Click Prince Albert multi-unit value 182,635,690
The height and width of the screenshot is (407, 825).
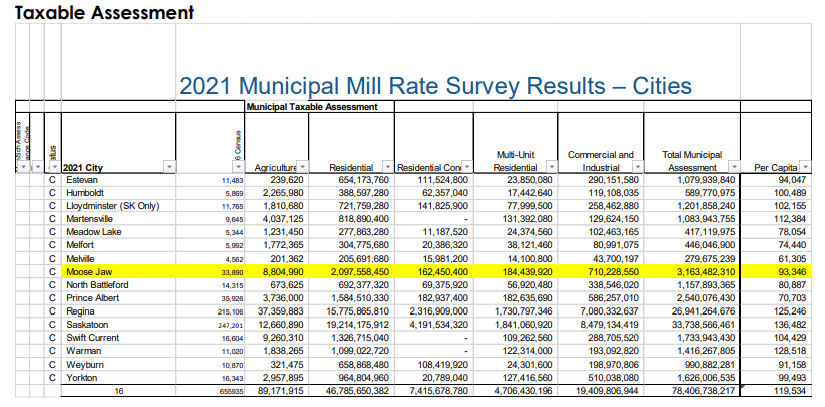coord(527,298)
